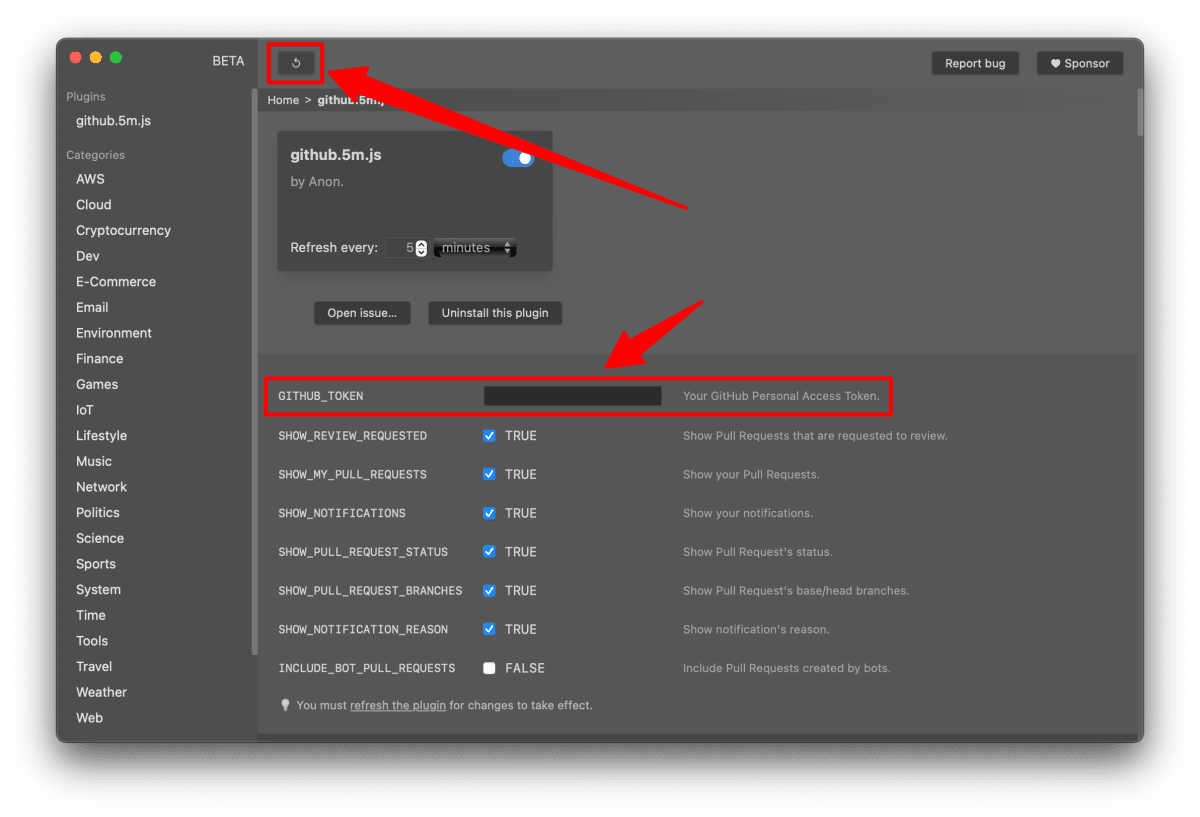Click the main panel vertical scrollbar
1200x817 pixels.
tap(1140, 112)
